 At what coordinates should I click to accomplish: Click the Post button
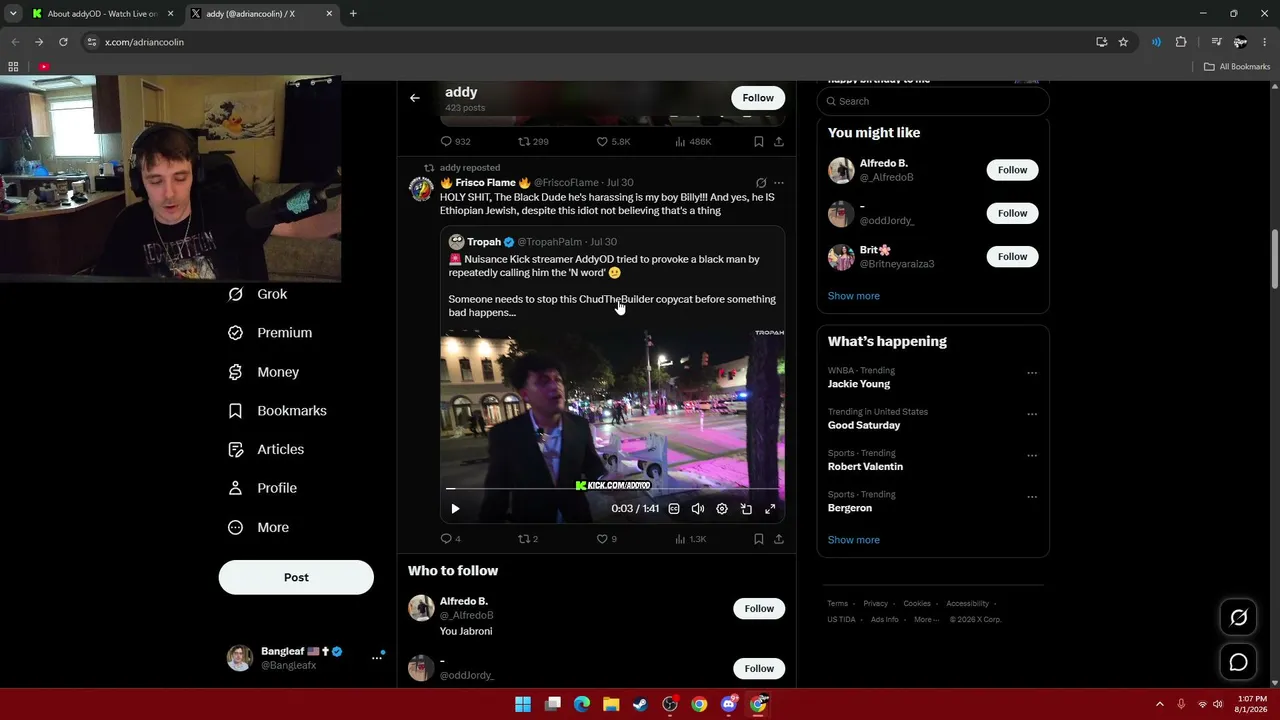click(x=296, y=577)
